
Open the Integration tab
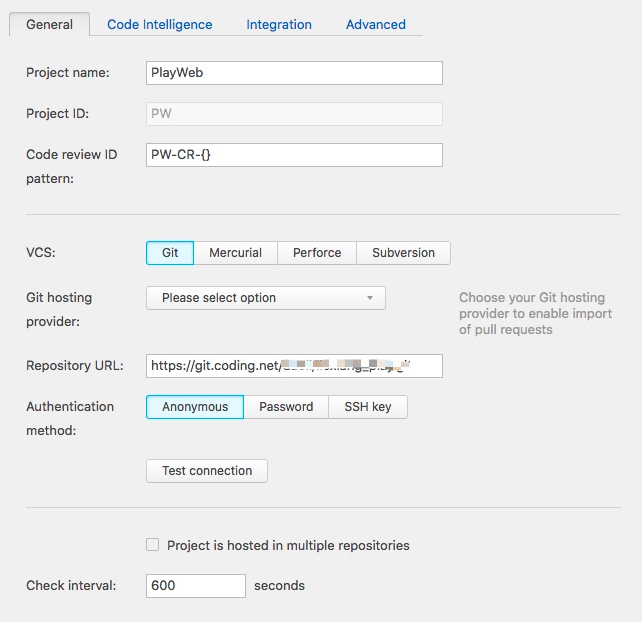point(279,24)
